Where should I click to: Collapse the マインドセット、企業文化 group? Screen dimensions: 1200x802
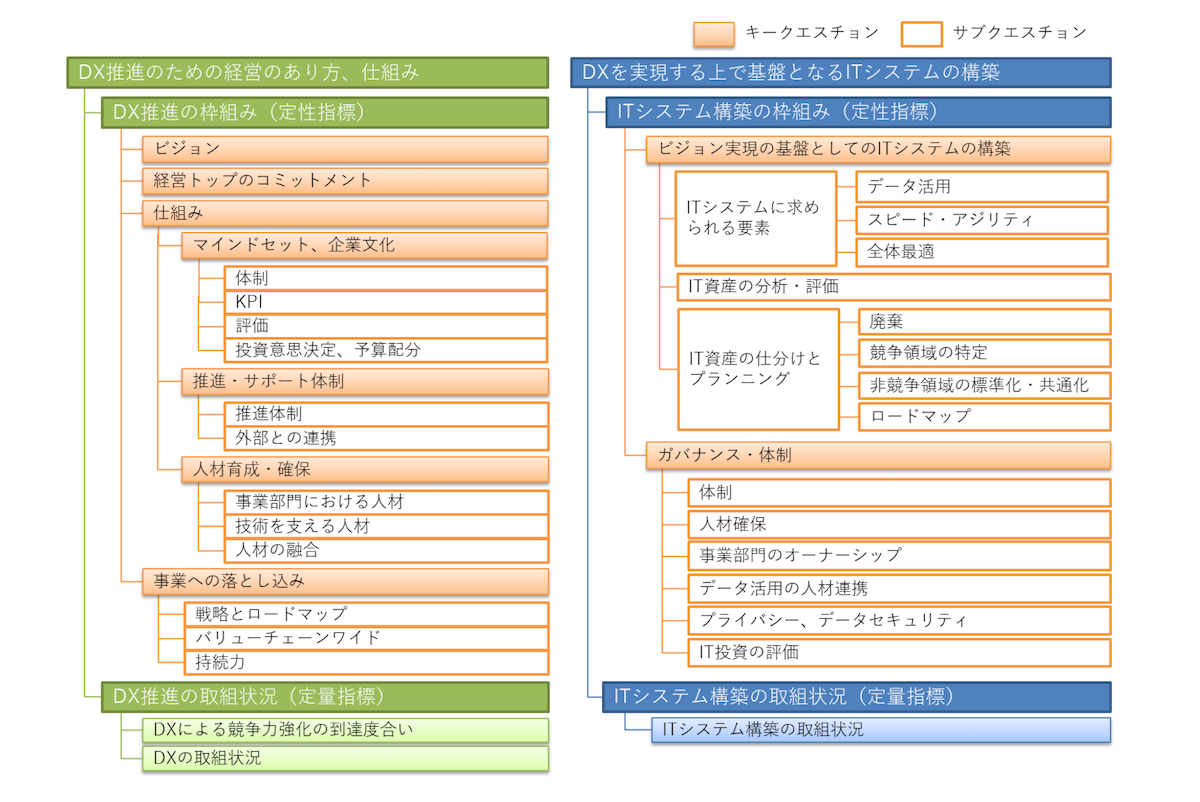tap(364, 246)
